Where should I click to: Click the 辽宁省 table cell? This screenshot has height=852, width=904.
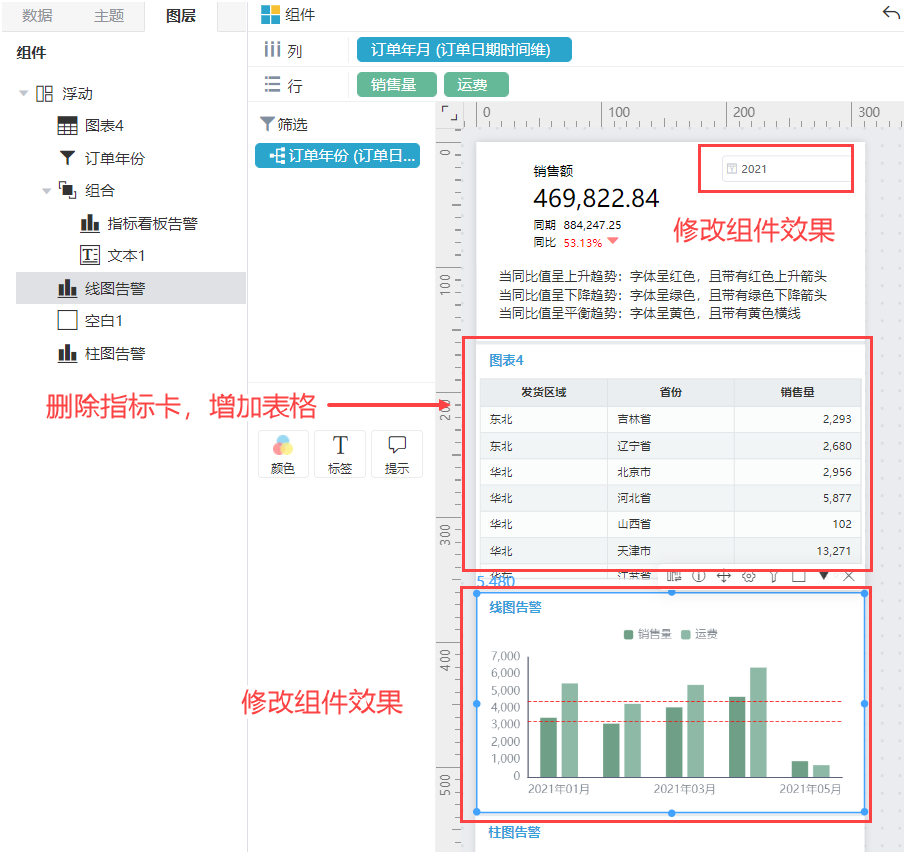click(671, 446)
